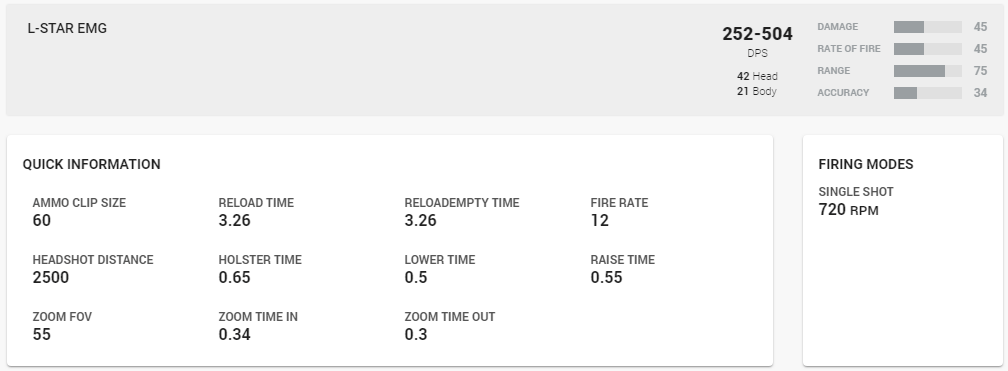Click the Fire Rate value 12
This screenshot has width=1008, height=371.
pos(599,220)
